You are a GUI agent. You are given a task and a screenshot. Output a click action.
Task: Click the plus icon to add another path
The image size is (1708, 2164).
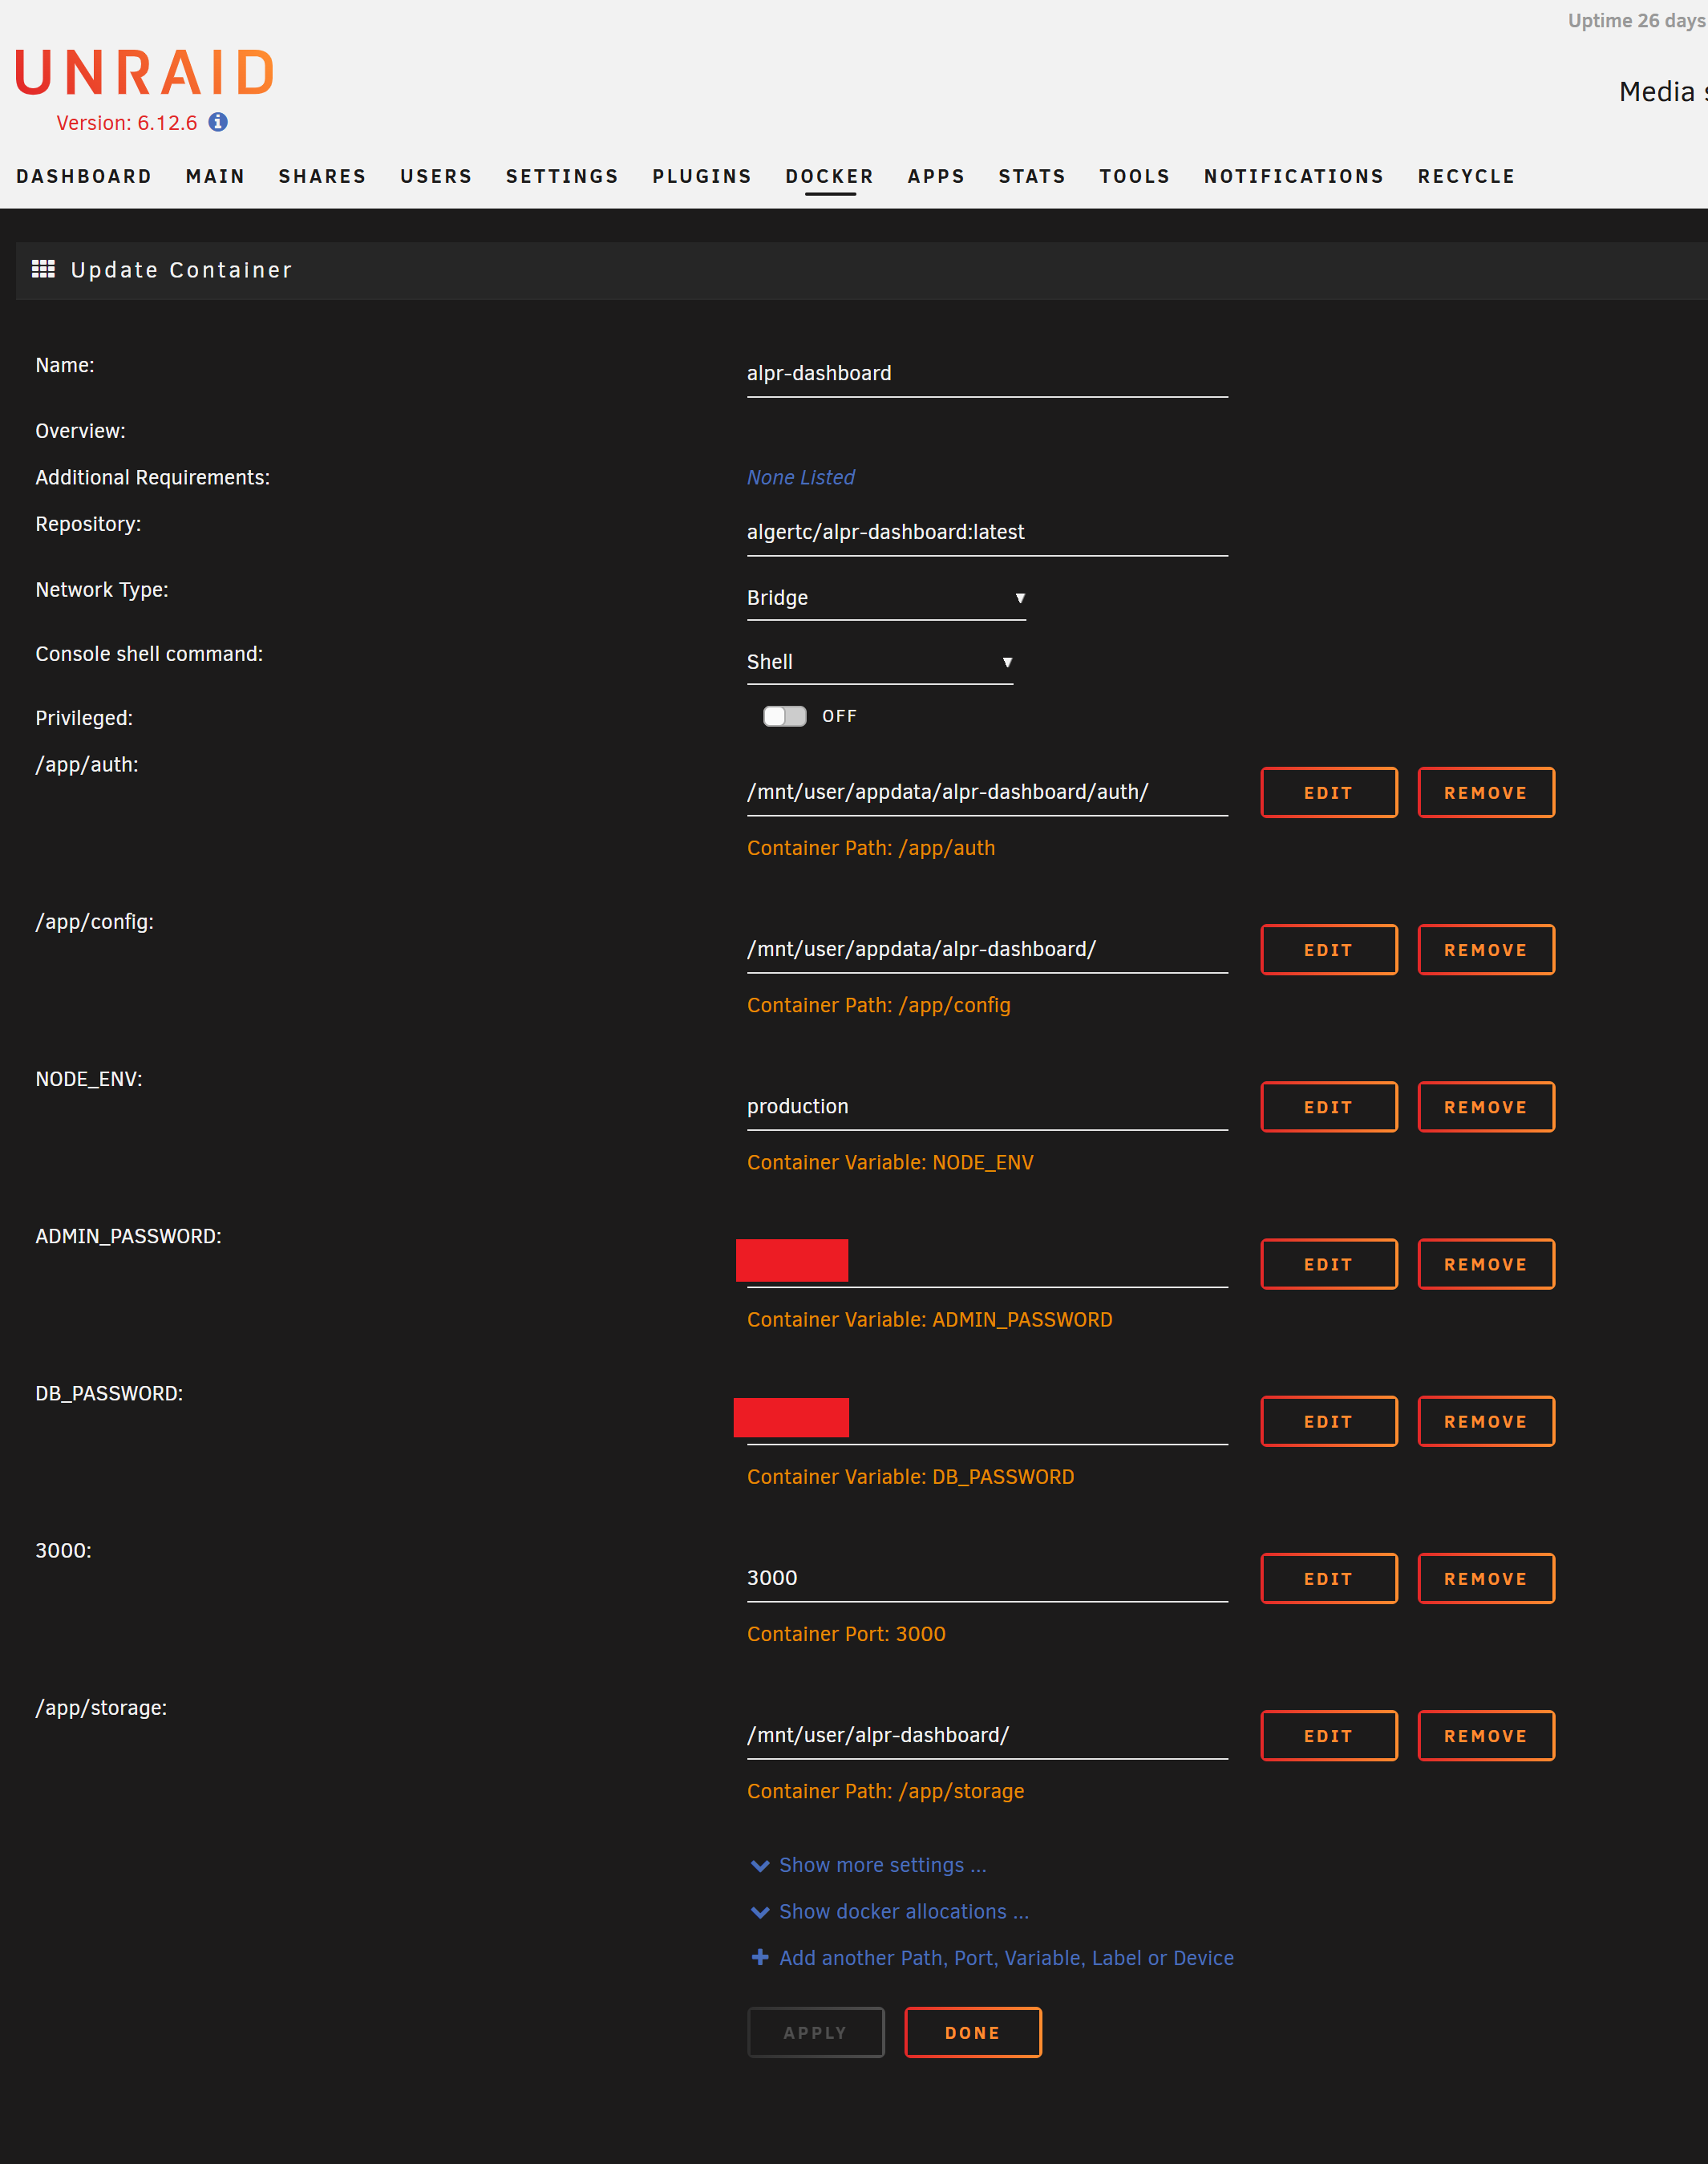click(760, 1957)
